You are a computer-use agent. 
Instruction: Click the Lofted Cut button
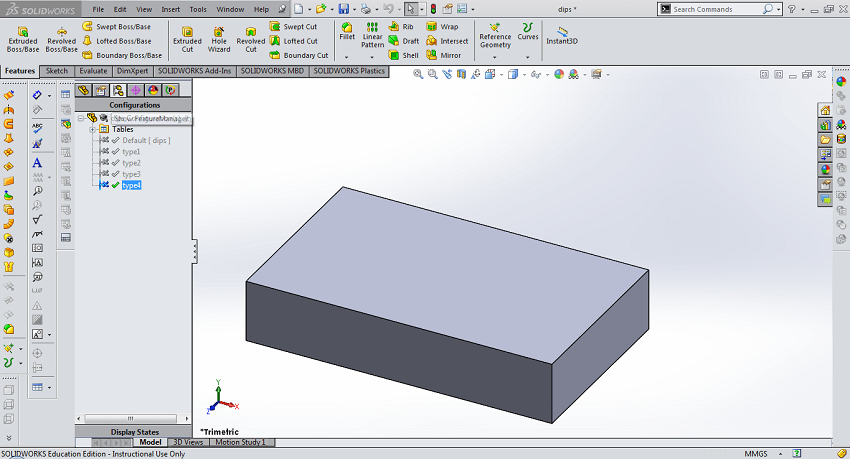(293, 41)
